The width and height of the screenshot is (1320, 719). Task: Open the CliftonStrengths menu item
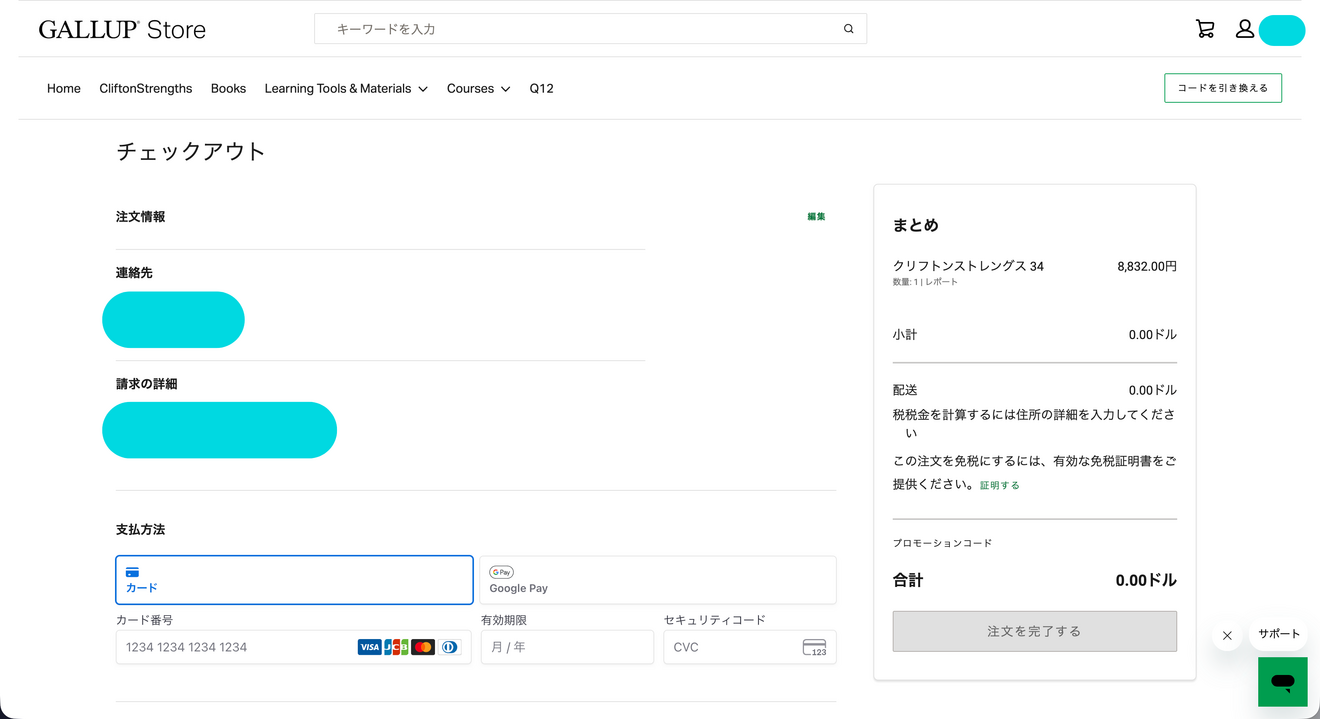pos(146,88)
